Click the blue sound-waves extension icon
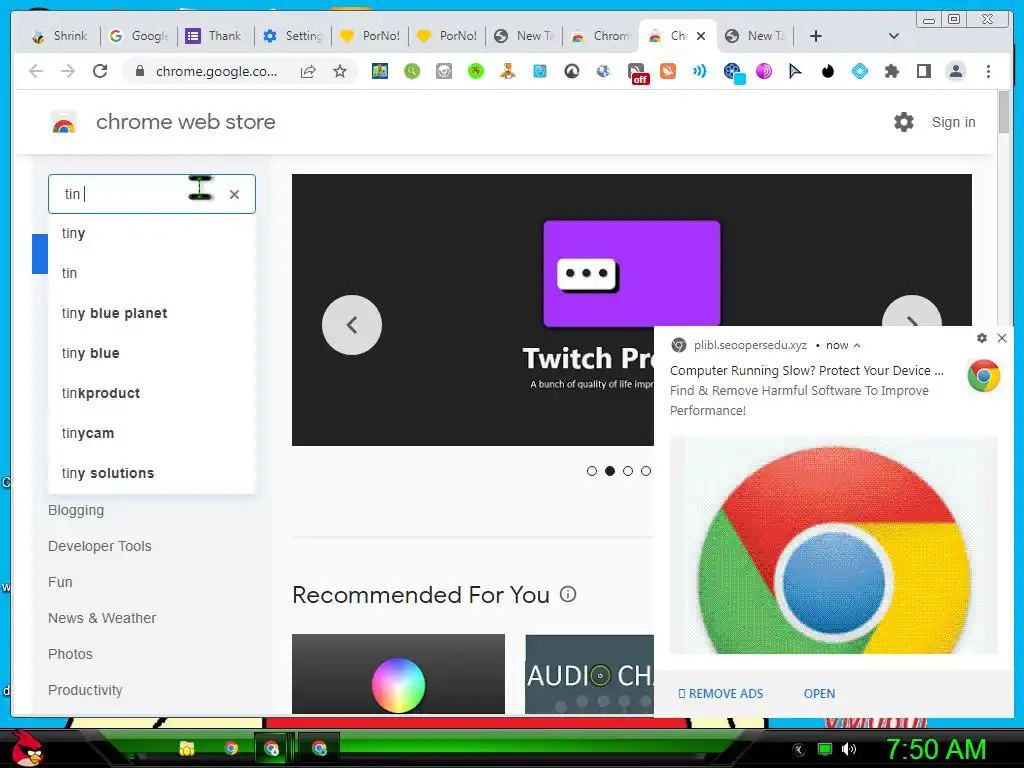Viewport: 1024px width, 768px height. click(x=699, y=71)
